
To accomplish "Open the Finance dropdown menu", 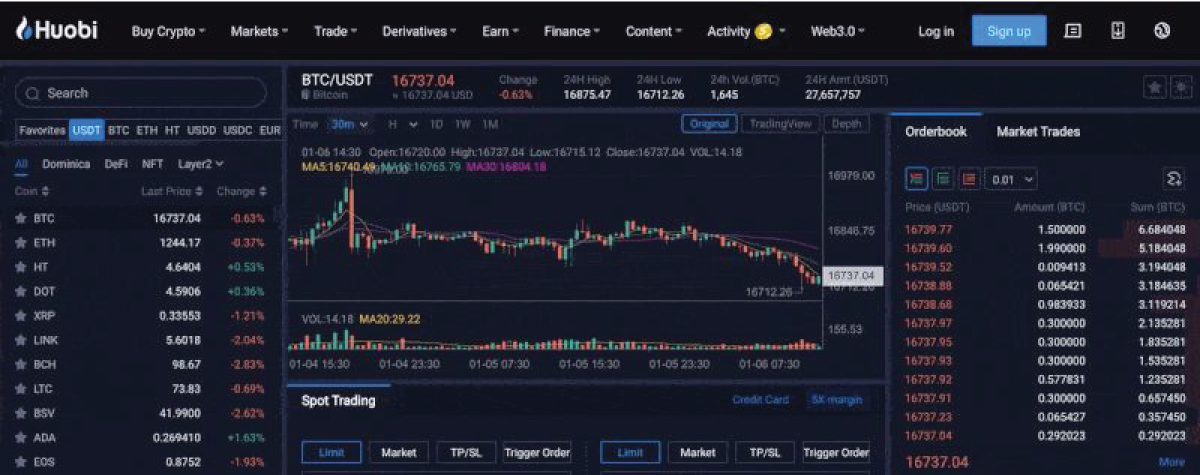I will coord(572,31).
